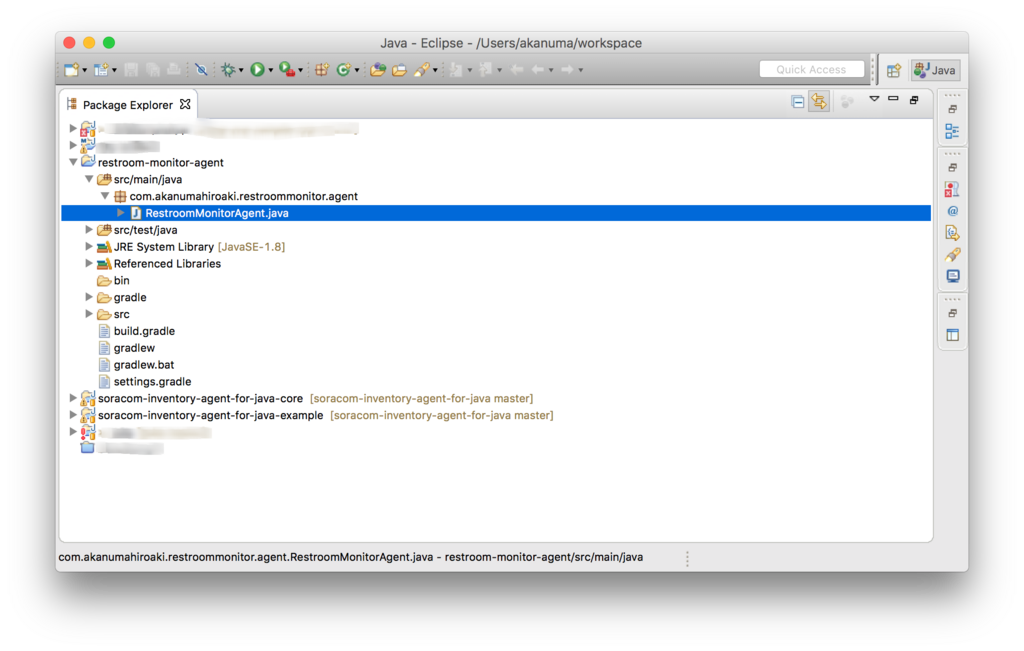Open the minimized Console view icon
The height and width of the screenshot is (651, 1024).
[x=953, y=276]
